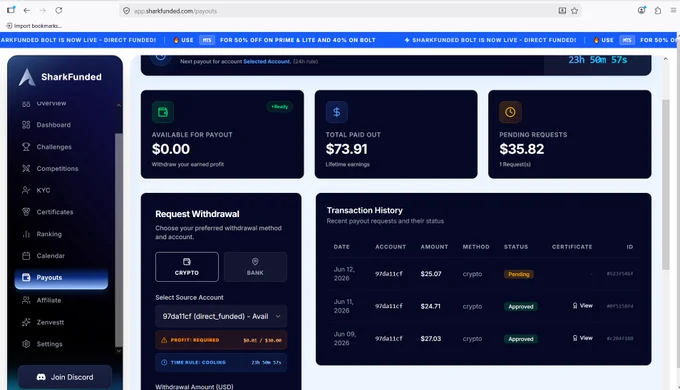Click Approved badge in Jun 11 row
This screenshot has width=680, height=390.
click(x=520, y=306)
